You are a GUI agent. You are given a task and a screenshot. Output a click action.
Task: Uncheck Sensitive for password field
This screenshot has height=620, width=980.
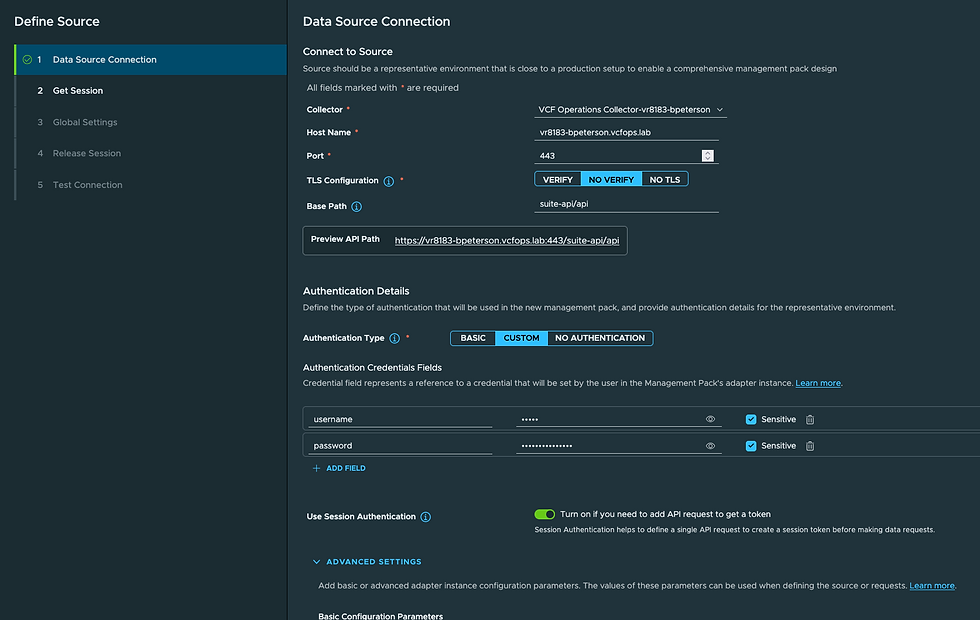coord(751,446)
